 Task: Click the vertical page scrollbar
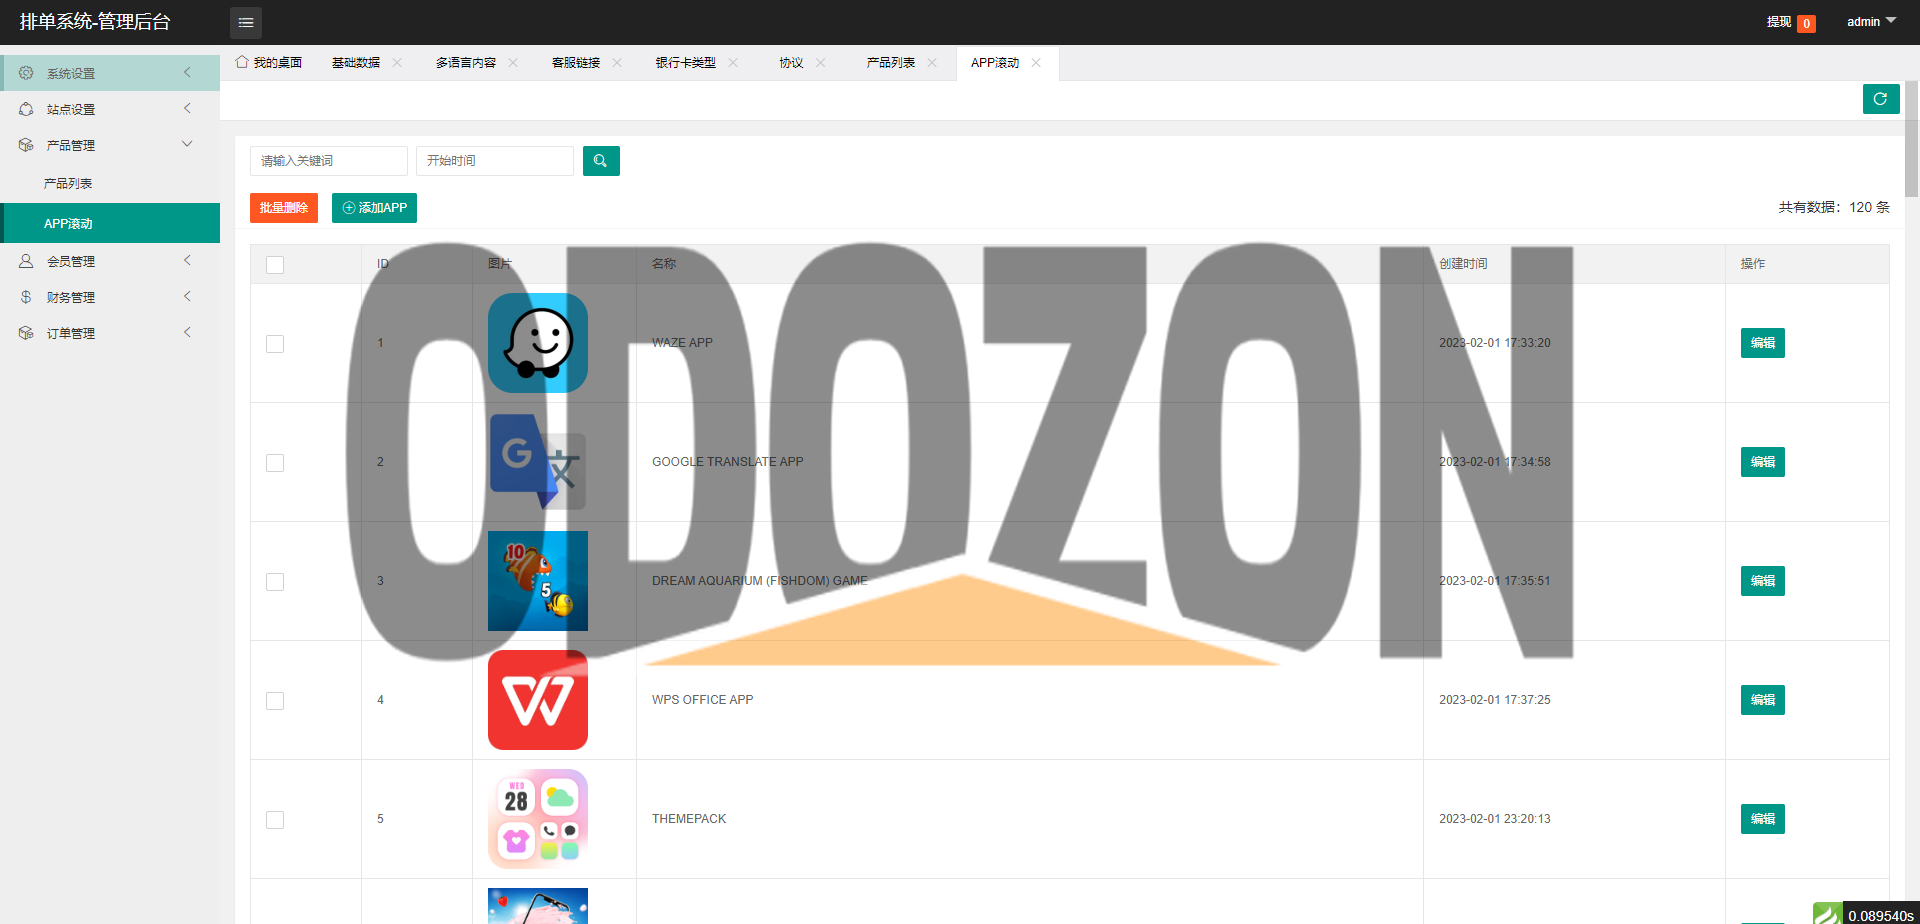click(x=1911, y=140)
